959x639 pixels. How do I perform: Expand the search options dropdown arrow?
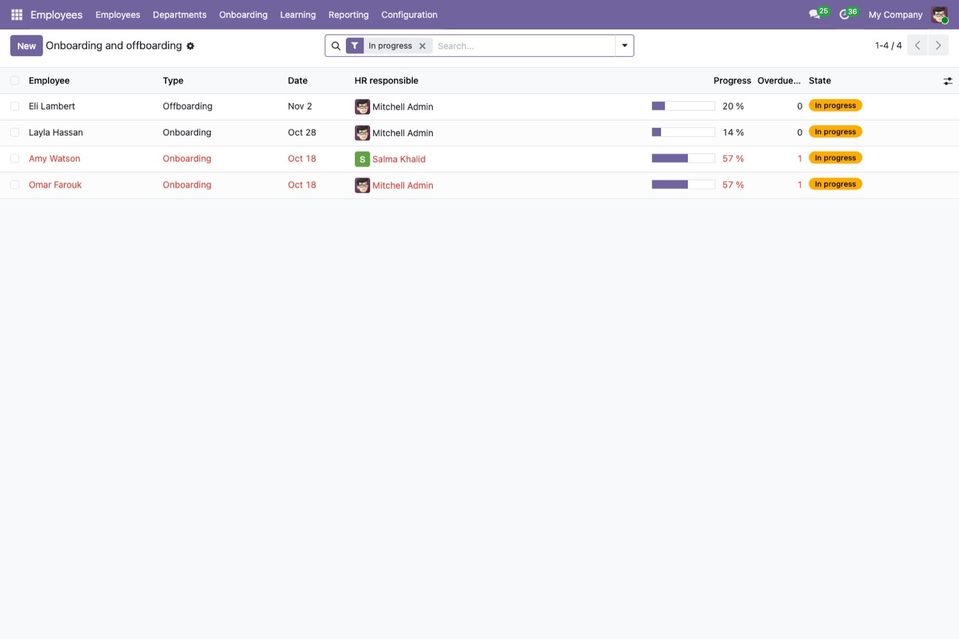click(x=624, y=46)
